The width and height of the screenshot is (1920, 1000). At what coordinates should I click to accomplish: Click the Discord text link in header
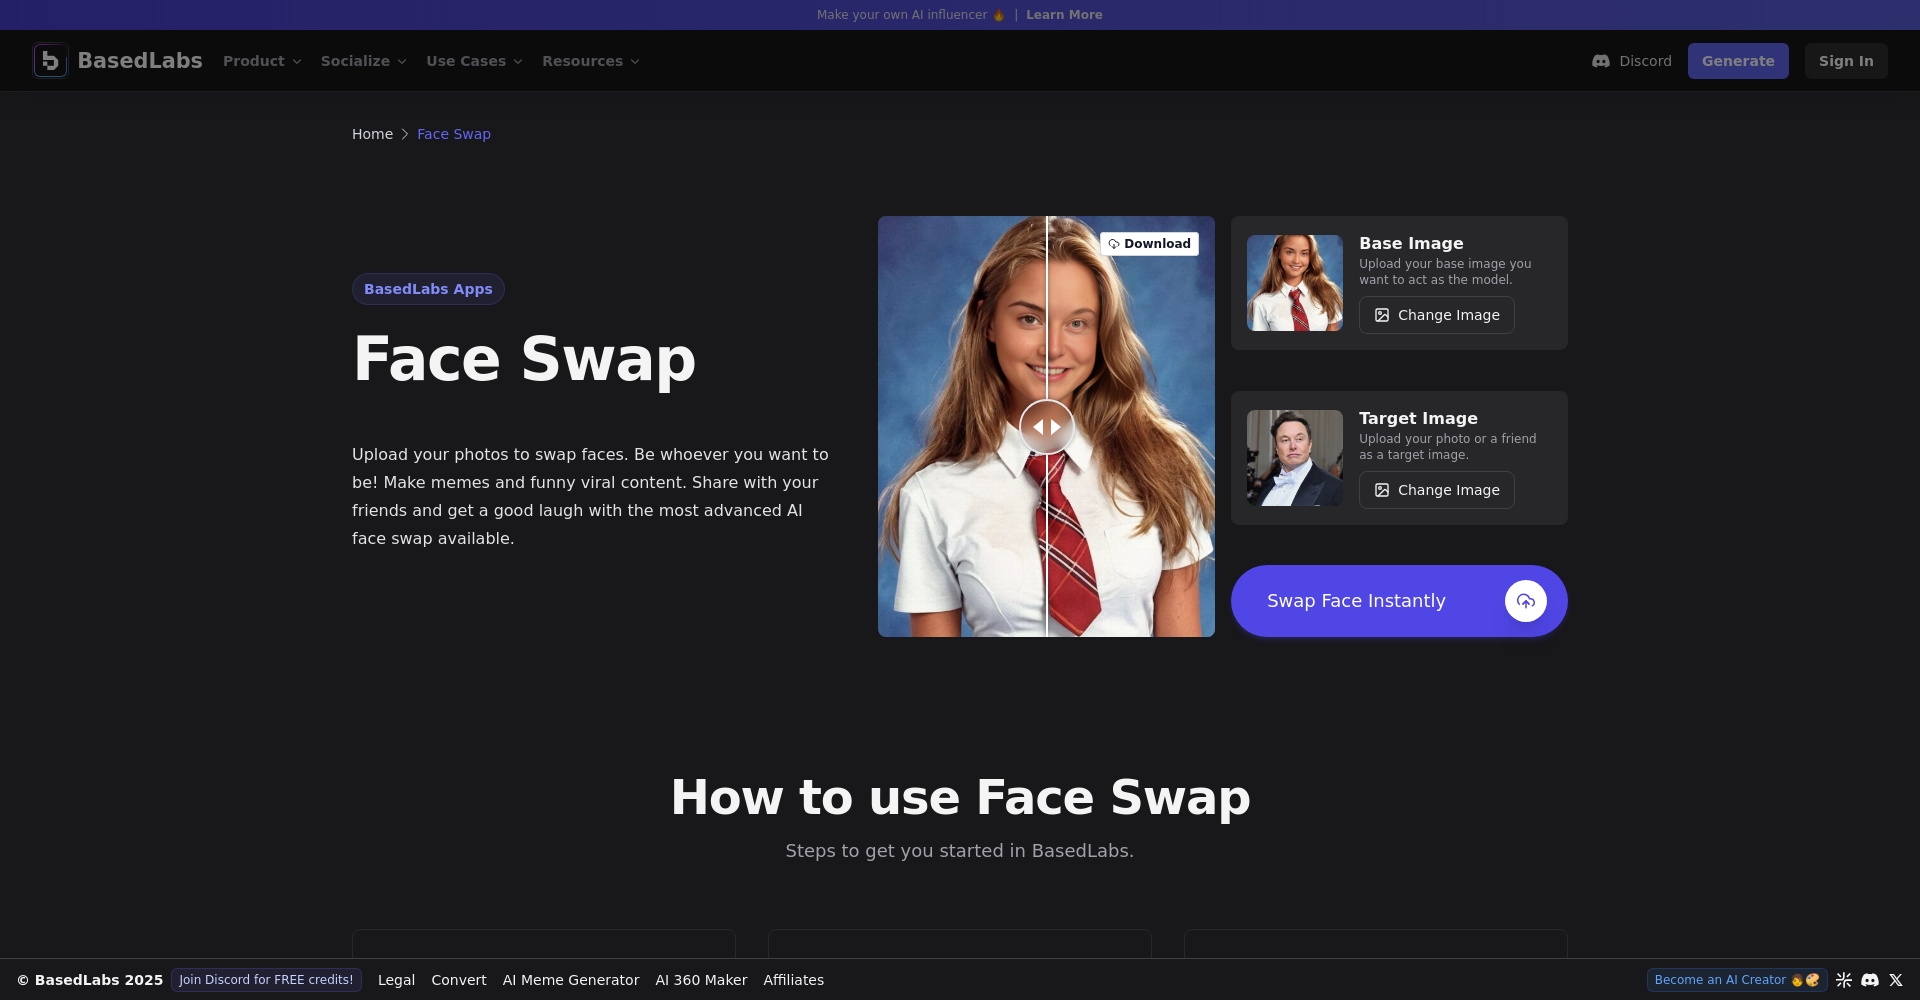(x=1645, y=61)
